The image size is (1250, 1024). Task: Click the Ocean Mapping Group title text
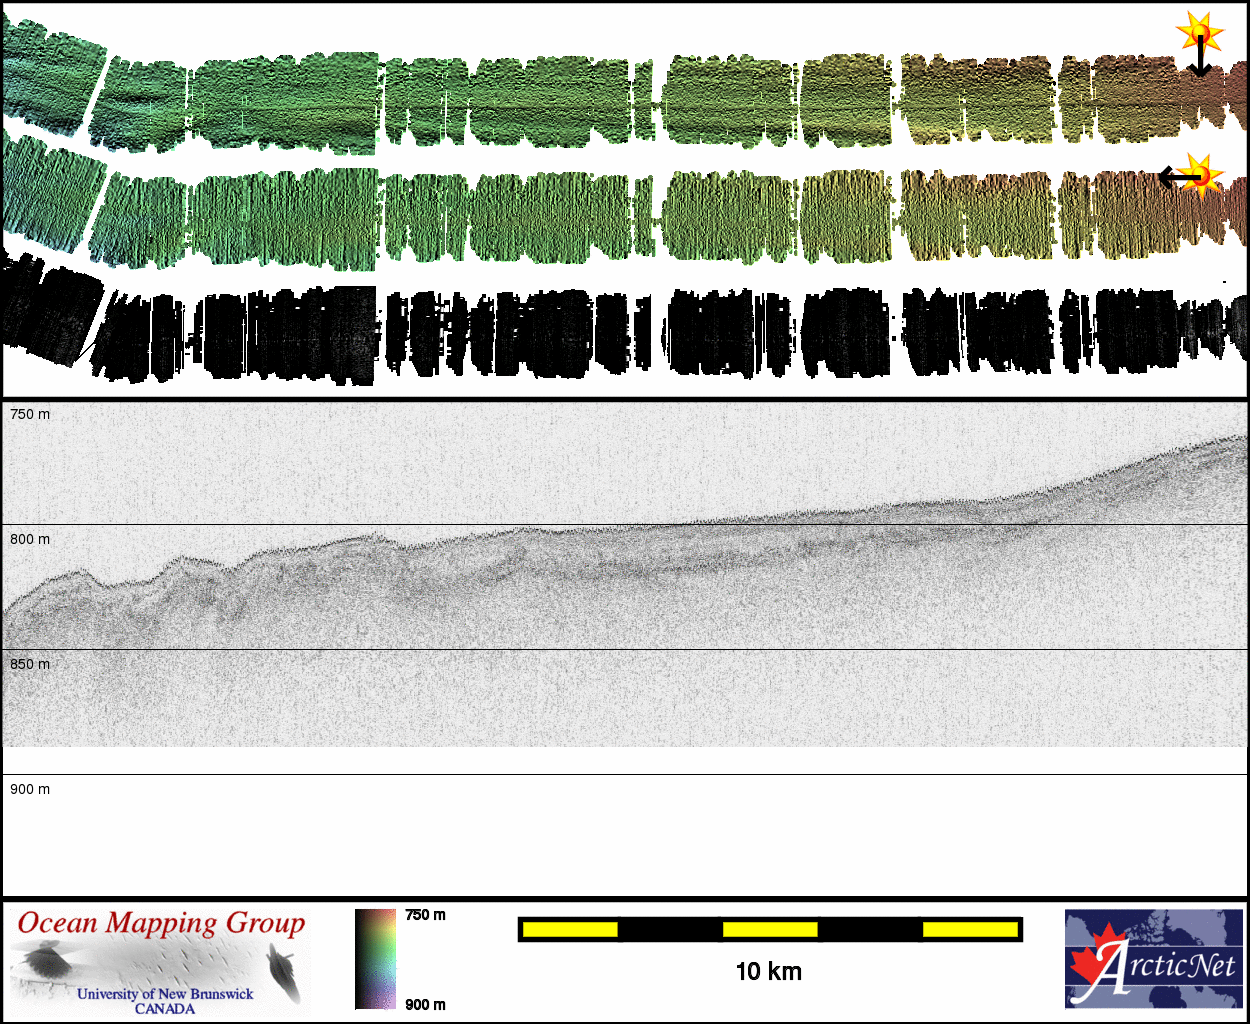tap(161, 923)
